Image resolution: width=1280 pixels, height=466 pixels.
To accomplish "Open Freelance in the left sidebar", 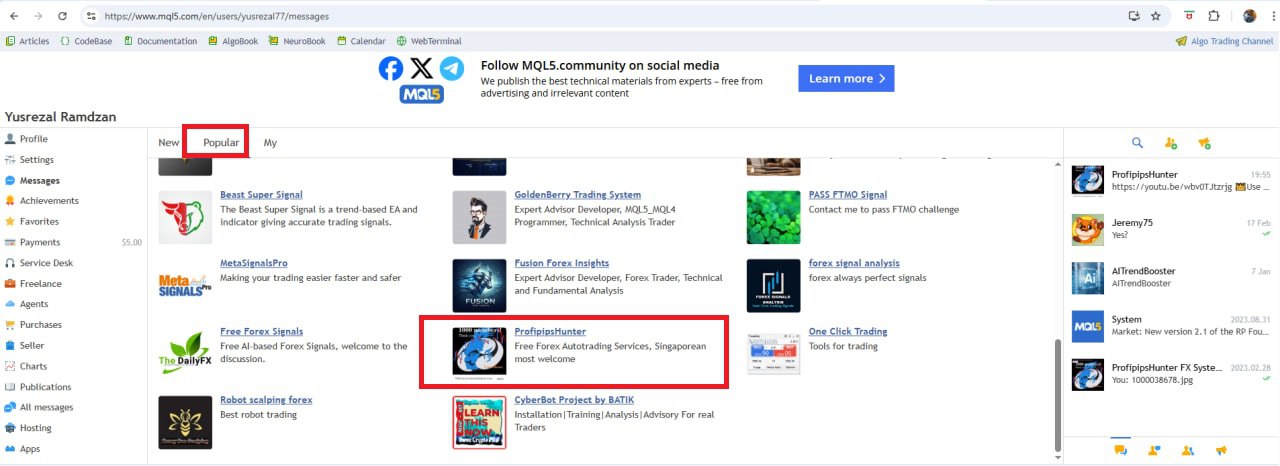I will (40, 284).
